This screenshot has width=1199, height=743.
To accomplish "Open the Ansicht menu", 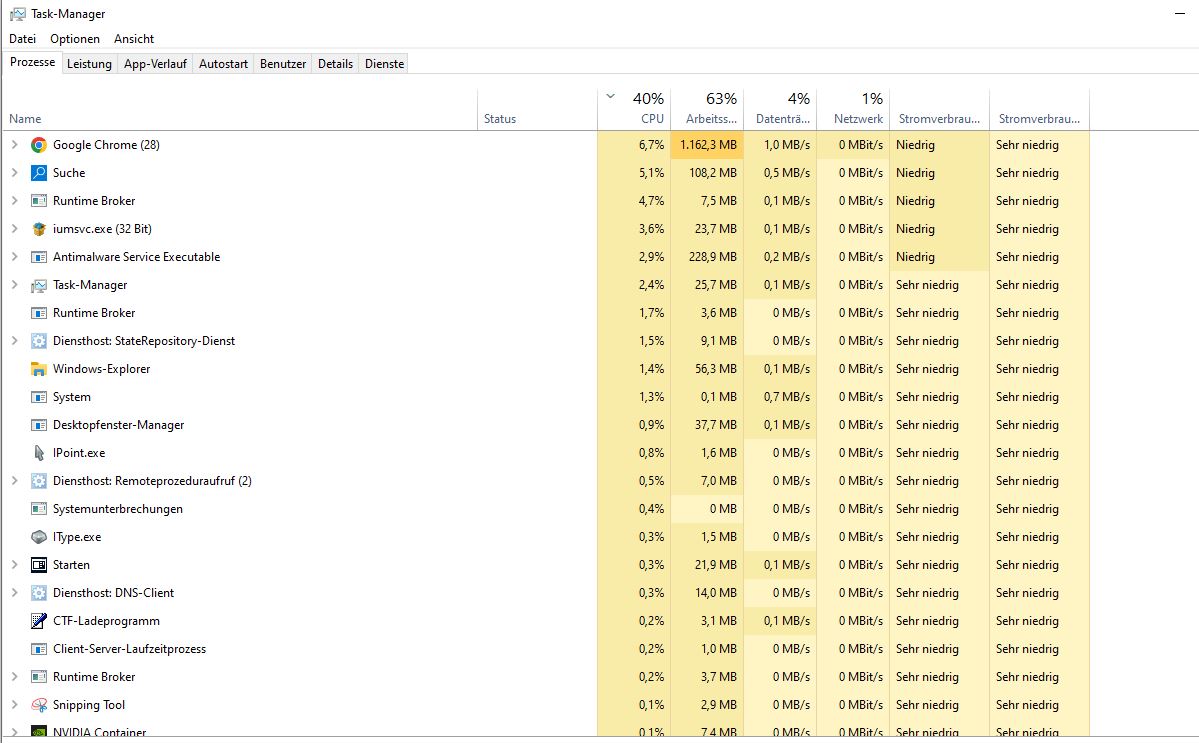I will pyautogui.click(x=134, y=39).
